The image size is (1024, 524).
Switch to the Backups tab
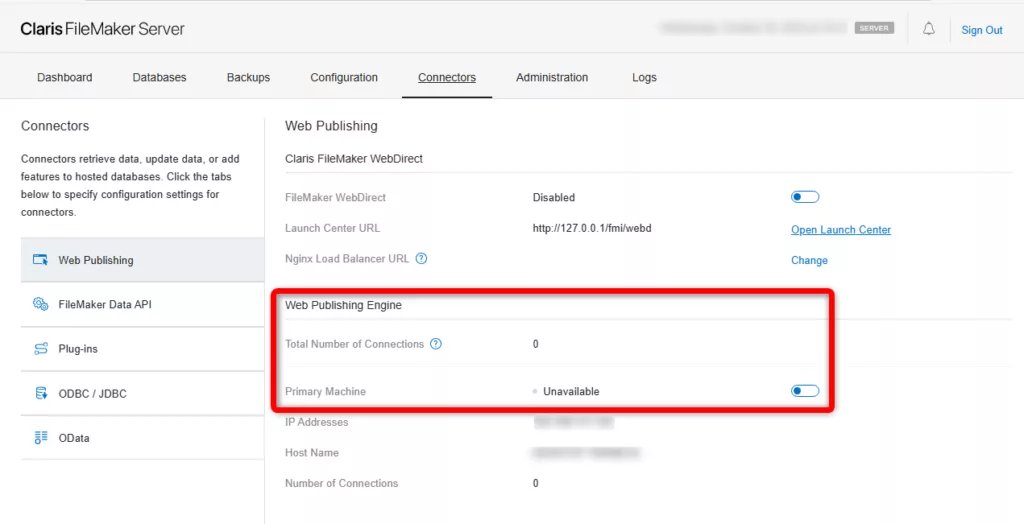coord(248,77)
